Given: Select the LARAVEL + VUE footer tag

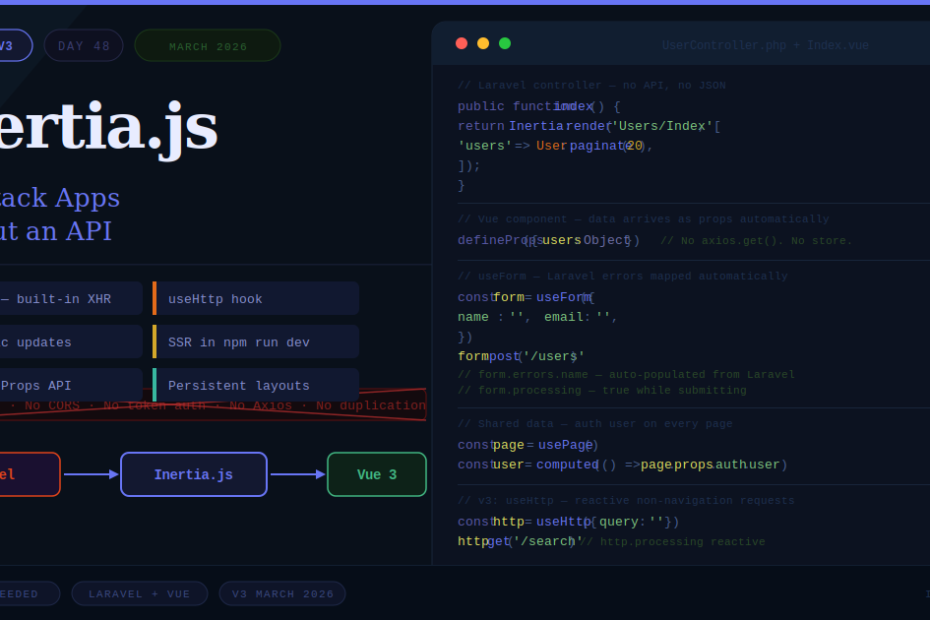Looking at the screenshot, I should (139, 594).
